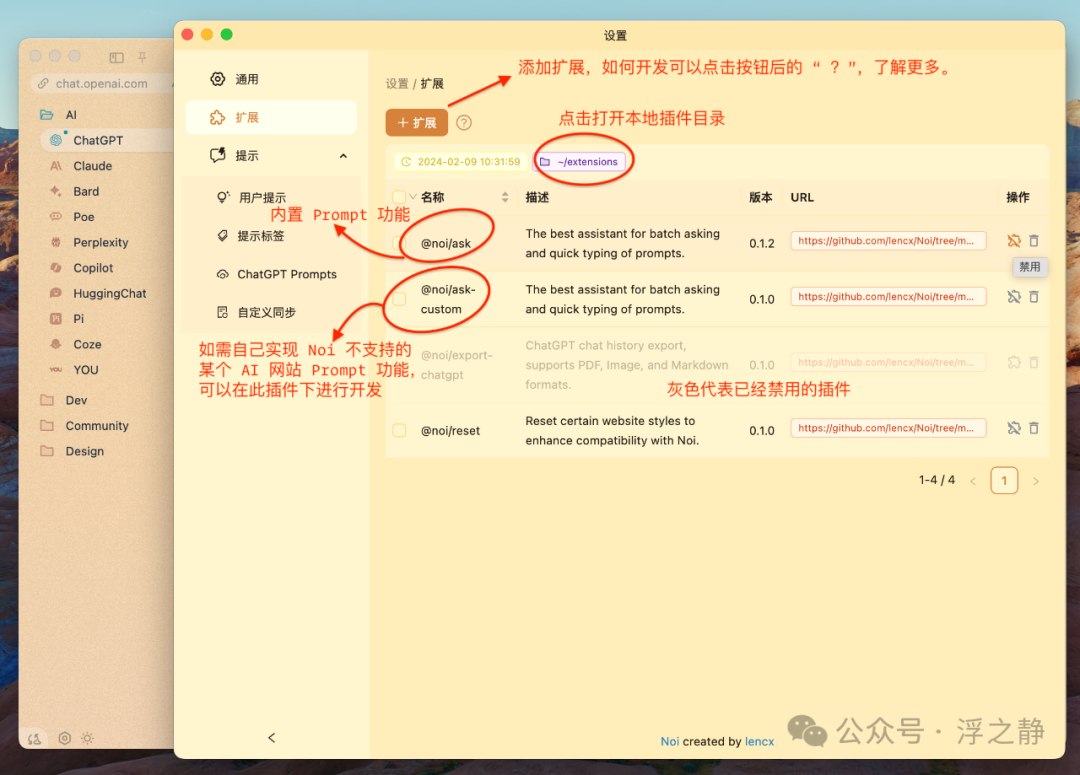Toggle the sidebar layout icon in Noi window

(116, 57)
